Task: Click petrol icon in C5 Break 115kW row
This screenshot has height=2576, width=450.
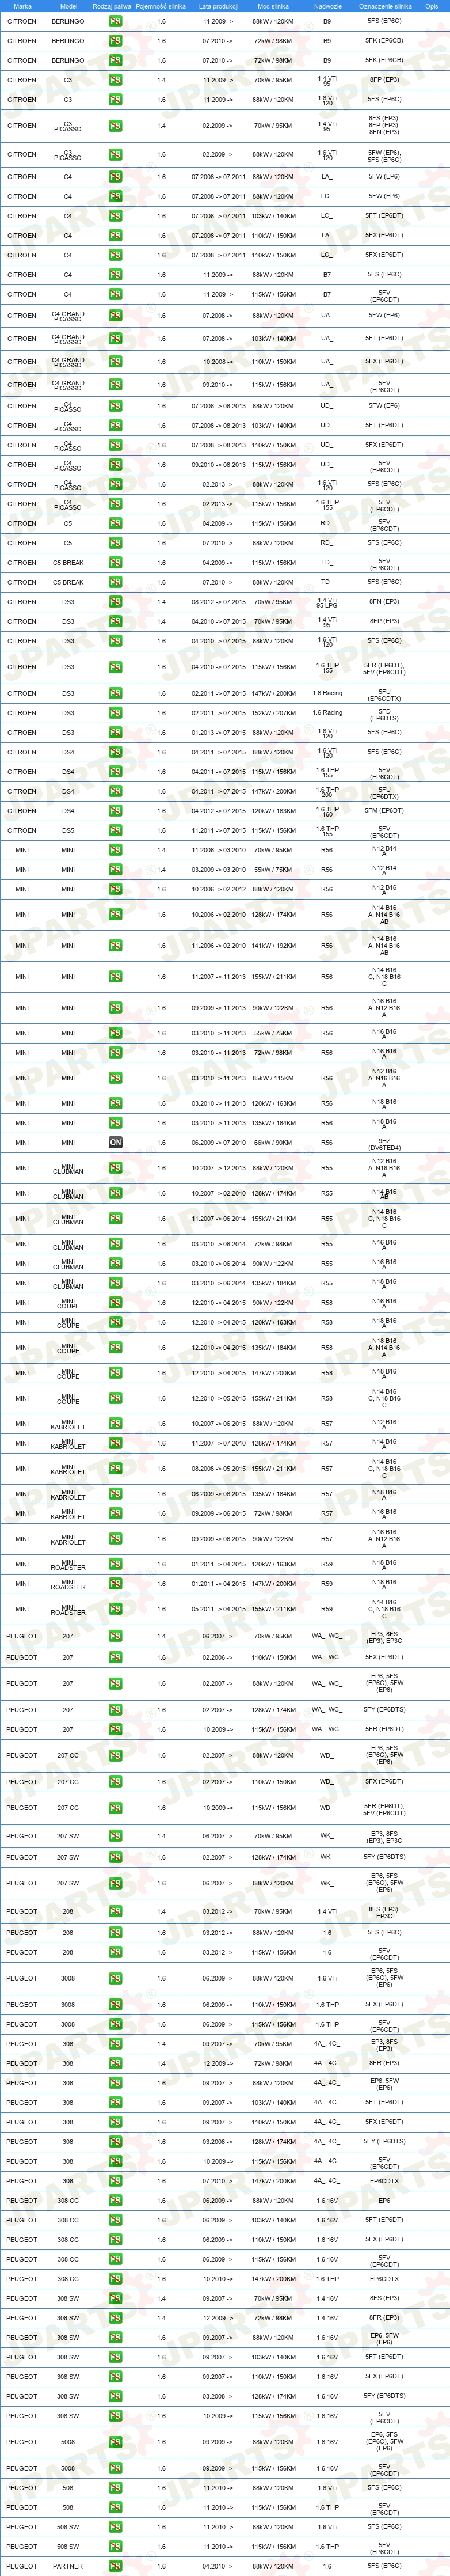Action: (x=116, y=563)
